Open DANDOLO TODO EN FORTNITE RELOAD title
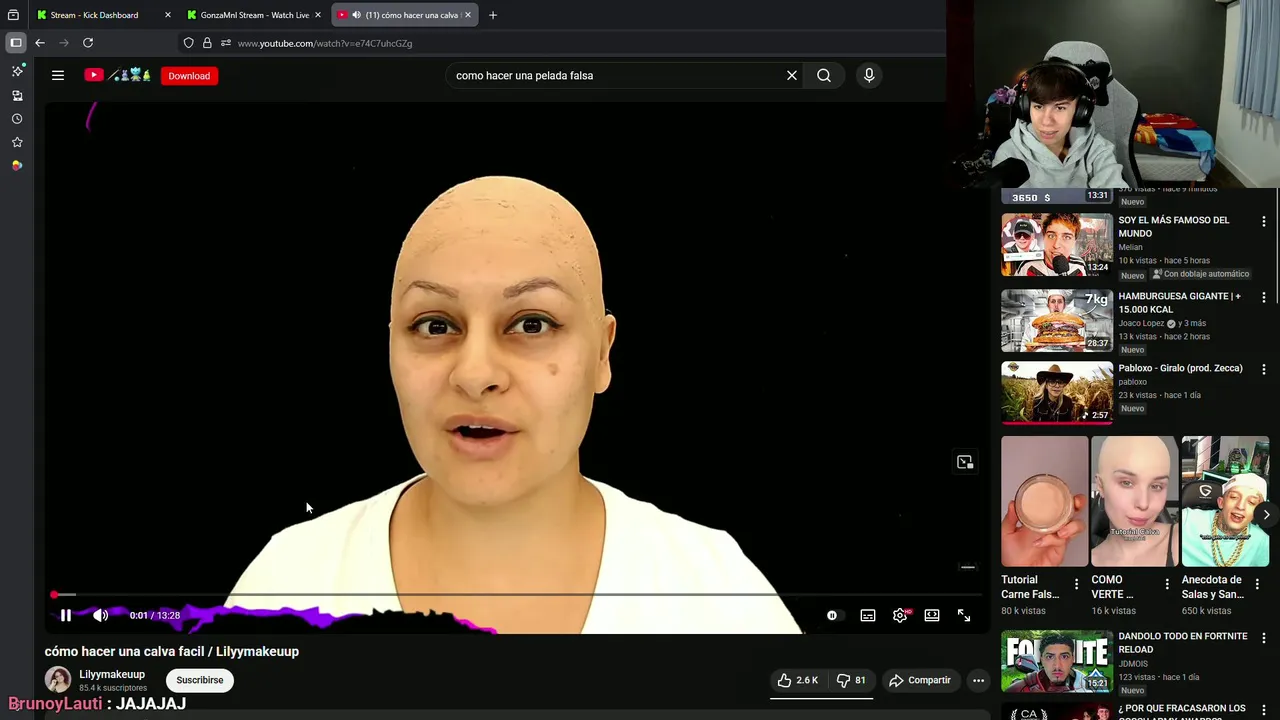1280x720 pixels. 1183,642
